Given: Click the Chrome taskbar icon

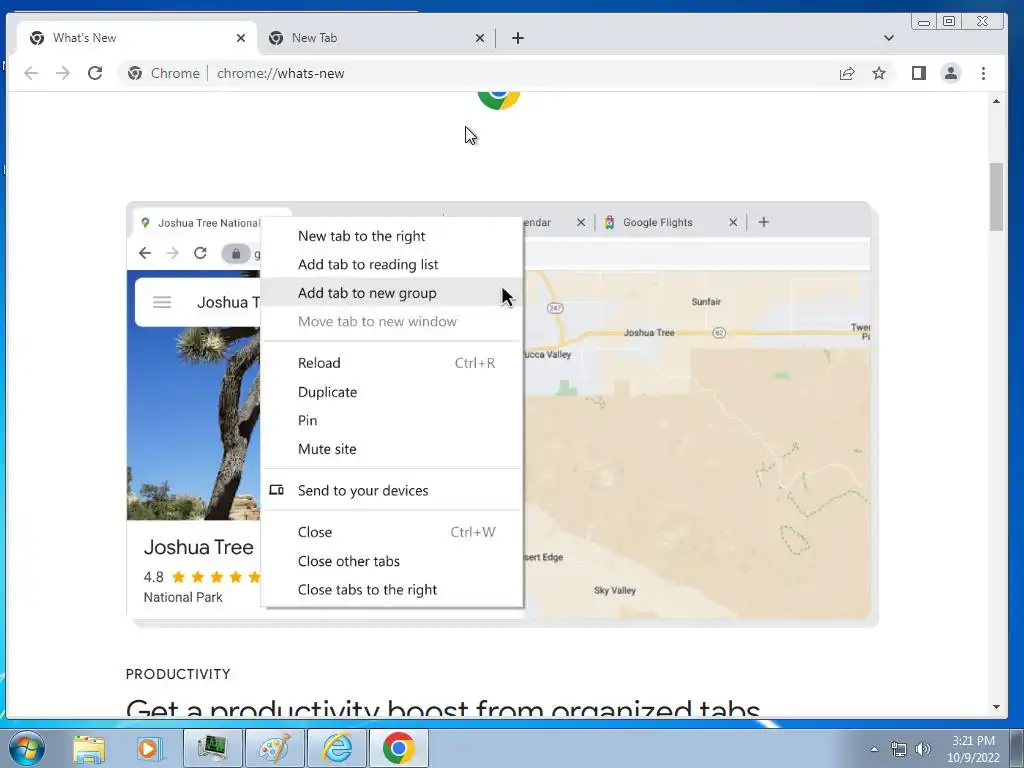Looking at the screenshot, I should coord(399,748).
